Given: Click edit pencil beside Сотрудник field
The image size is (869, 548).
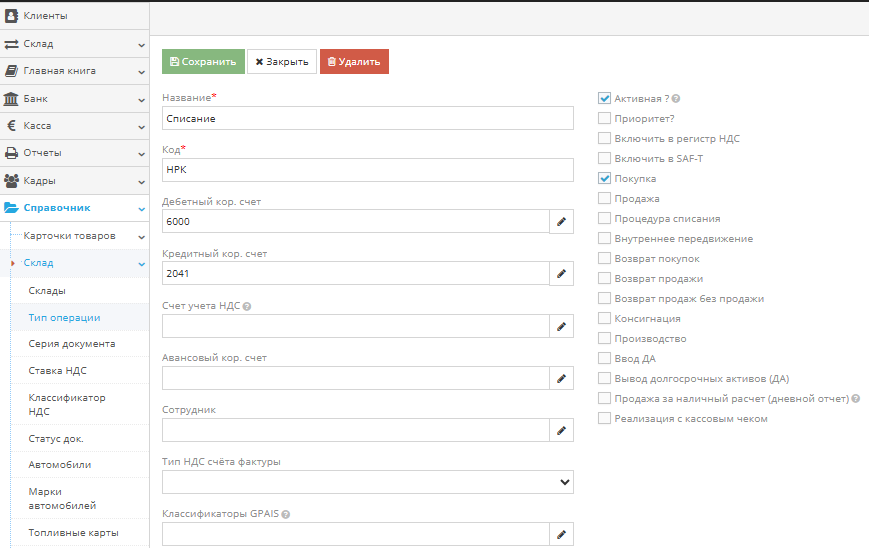Looking at the screenshot, I should point(561,430).
